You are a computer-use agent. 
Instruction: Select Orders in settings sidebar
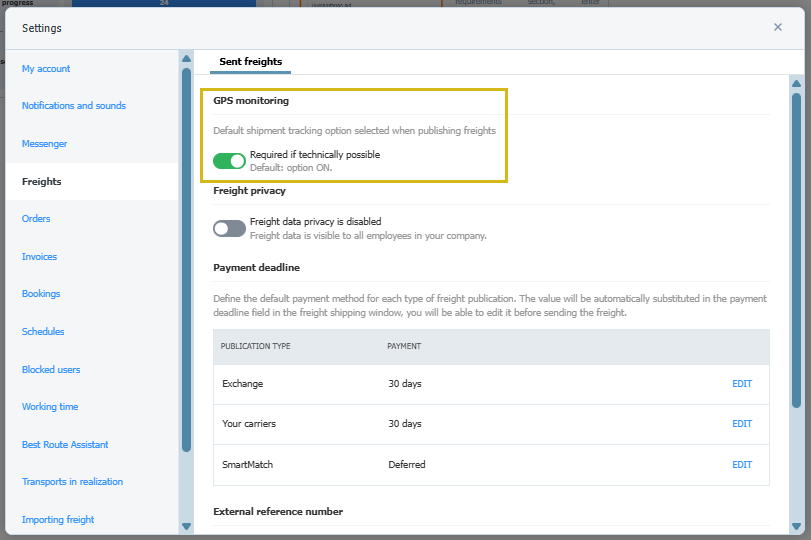point(36,219)
